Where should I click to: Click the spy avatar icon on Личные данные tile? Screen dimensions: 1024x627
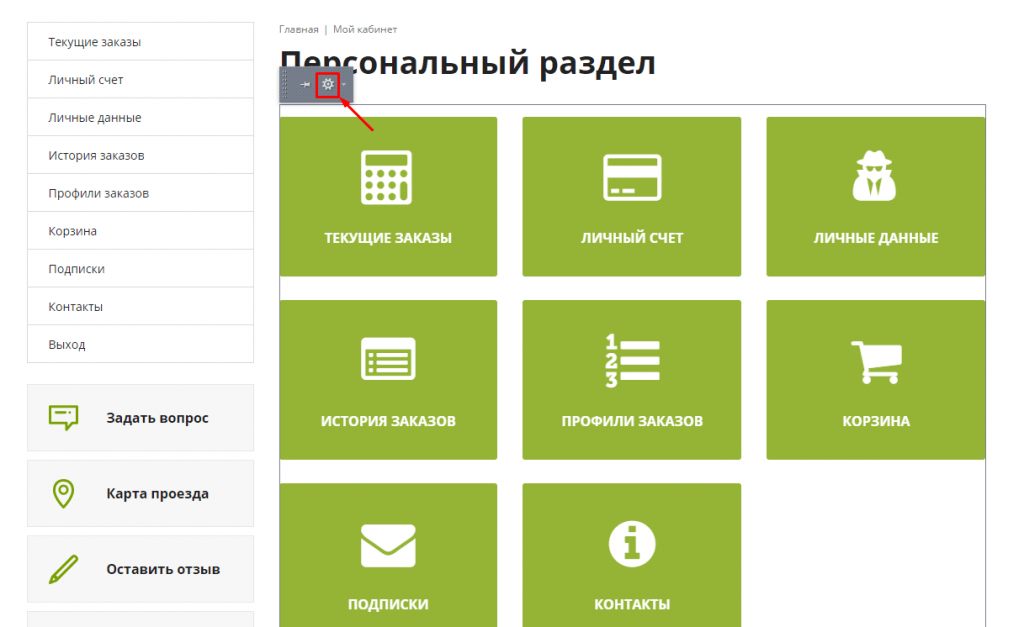[874, 176]
